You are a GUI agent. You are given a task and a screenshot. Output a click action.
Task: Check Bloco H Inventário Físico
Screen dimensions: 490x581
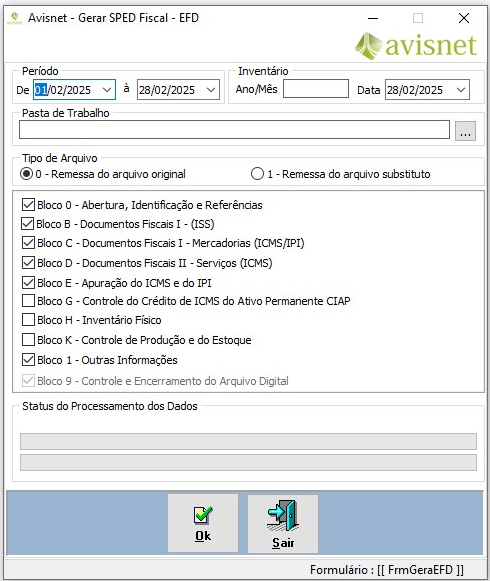(29, 320)
